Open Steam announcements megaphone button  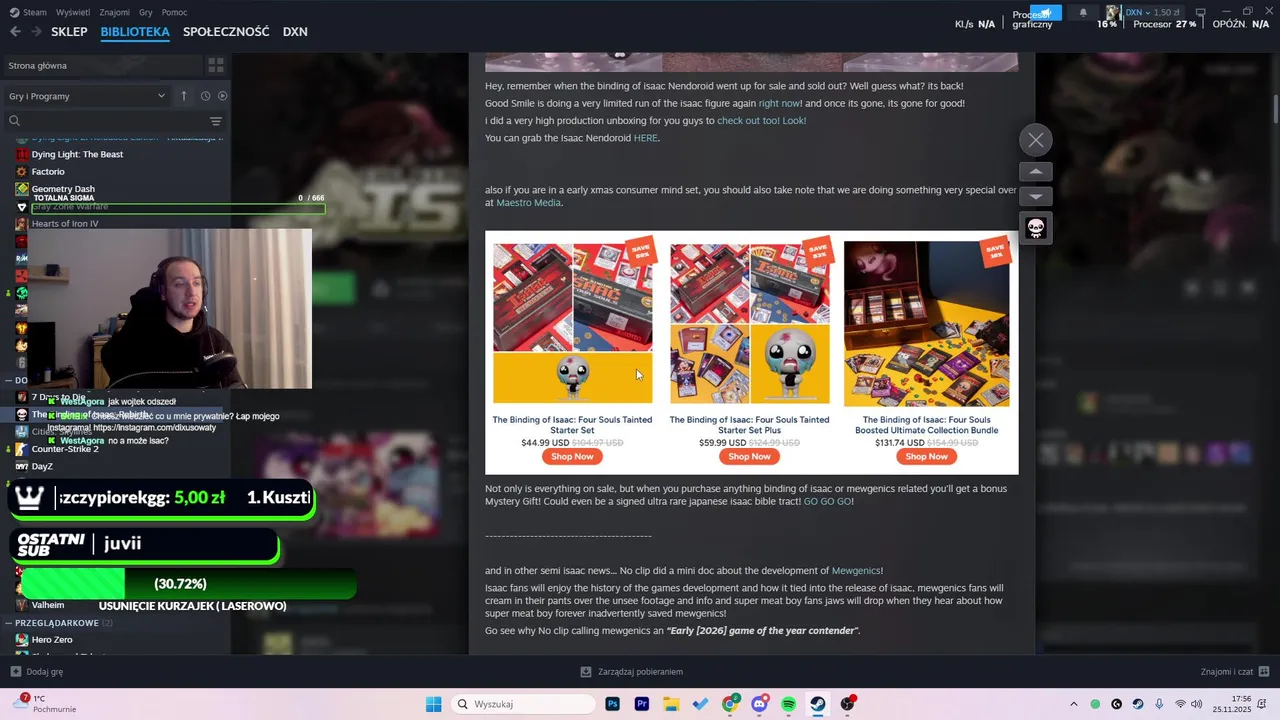1046,12
